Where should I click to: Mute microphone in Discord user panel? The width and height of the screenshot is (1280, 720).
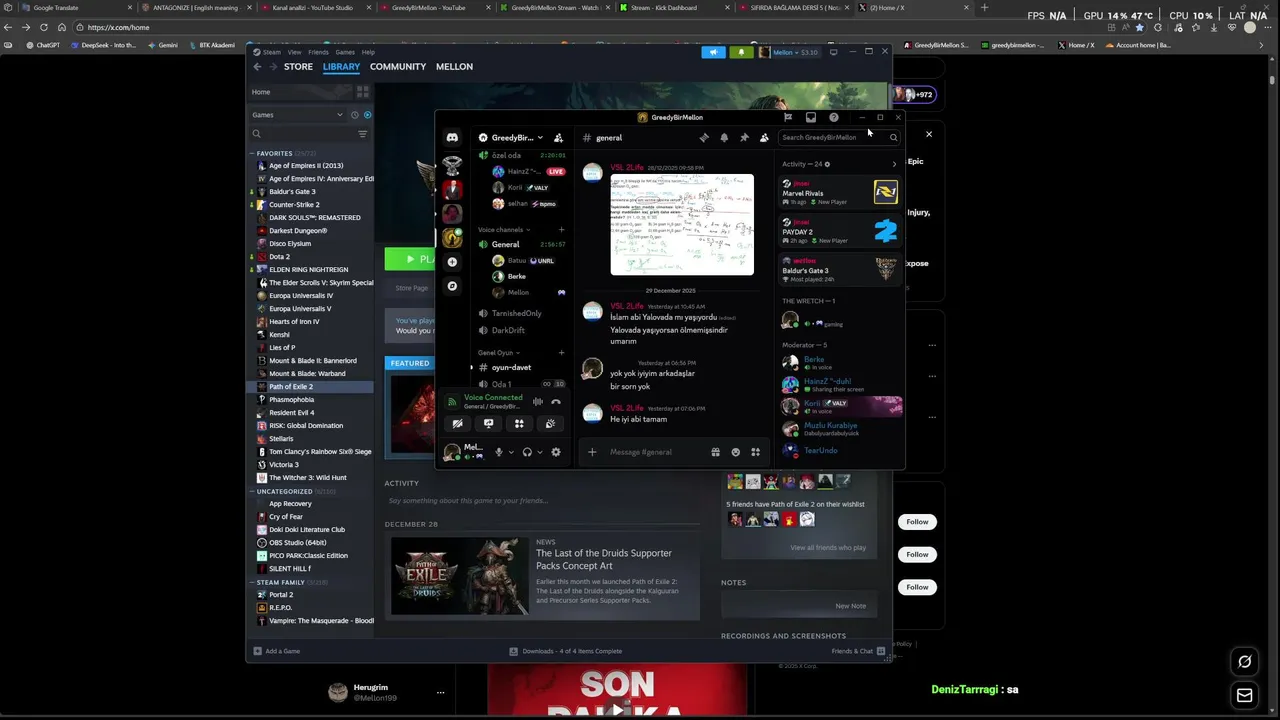(x=499, y=452)
